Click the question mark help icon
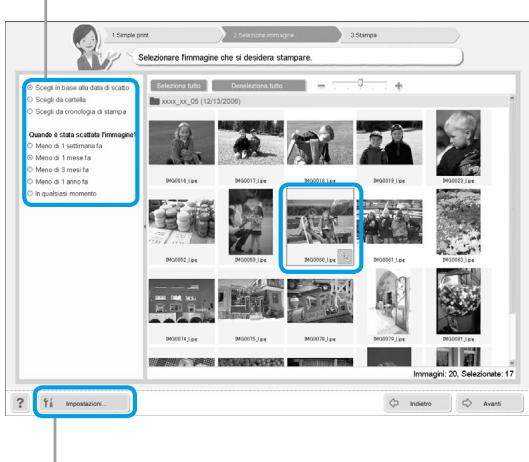 (20, 403)
